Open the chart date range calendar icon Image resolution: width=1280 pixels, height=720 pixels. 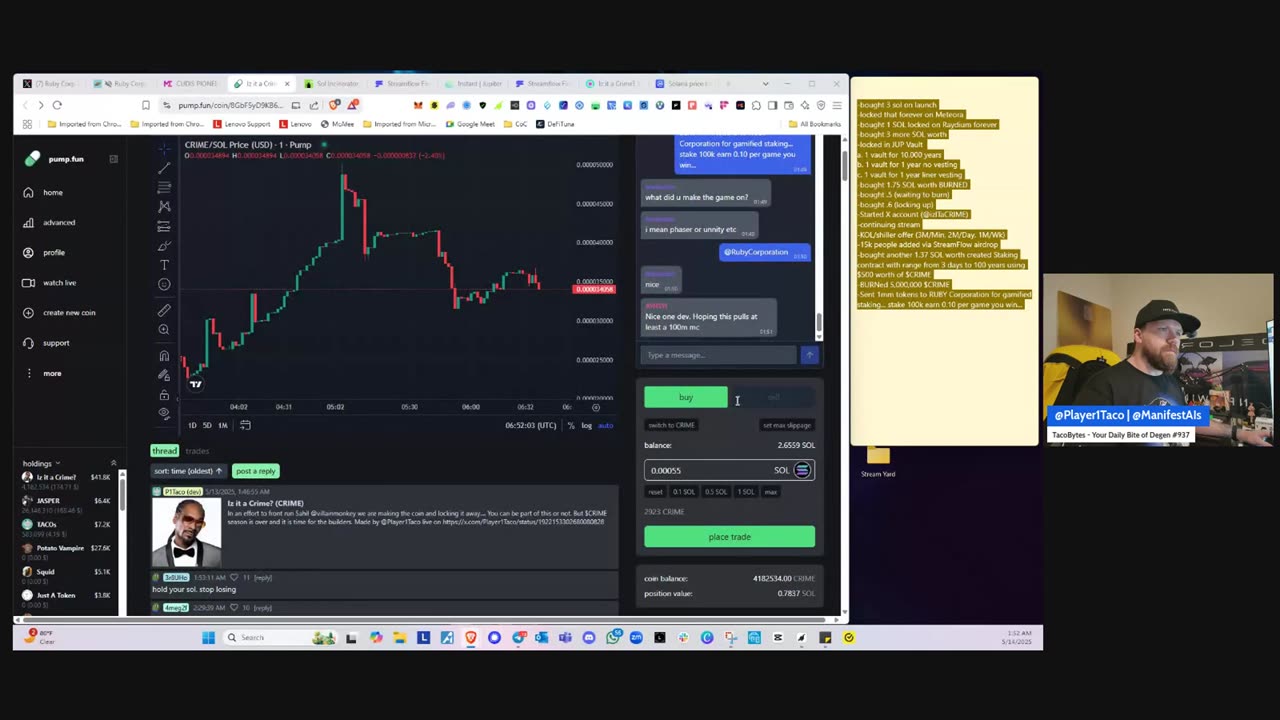[x=245, y=425]
